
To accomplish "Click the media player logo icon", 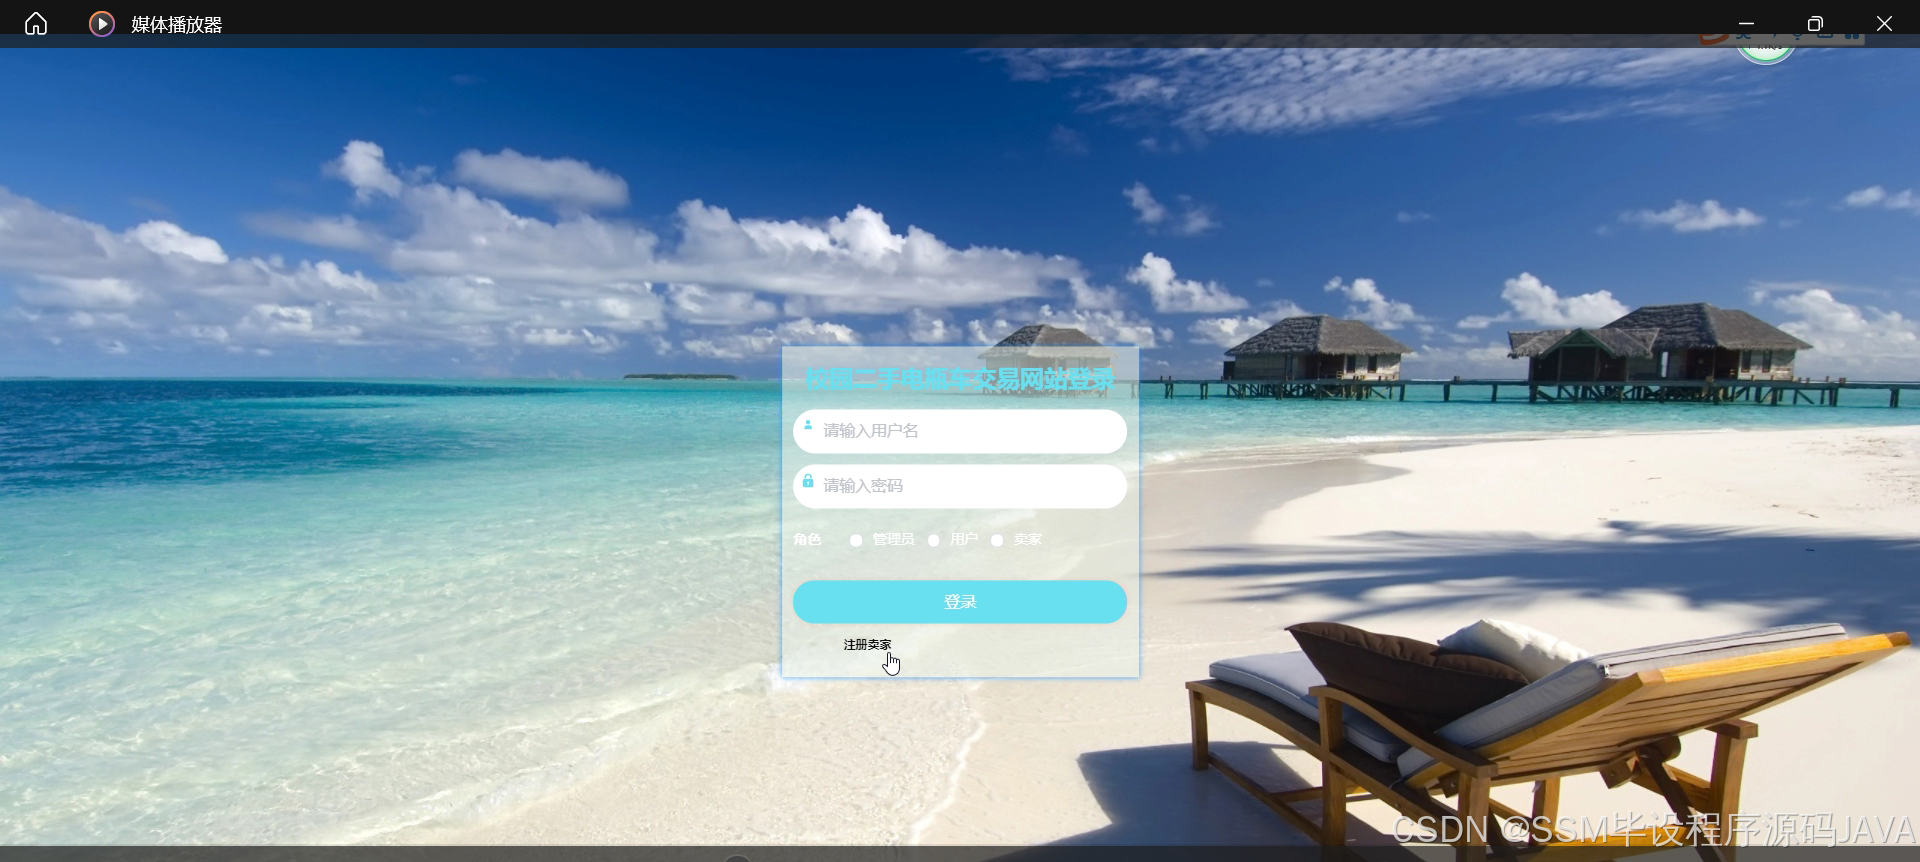I will click(x=102, y=24).
